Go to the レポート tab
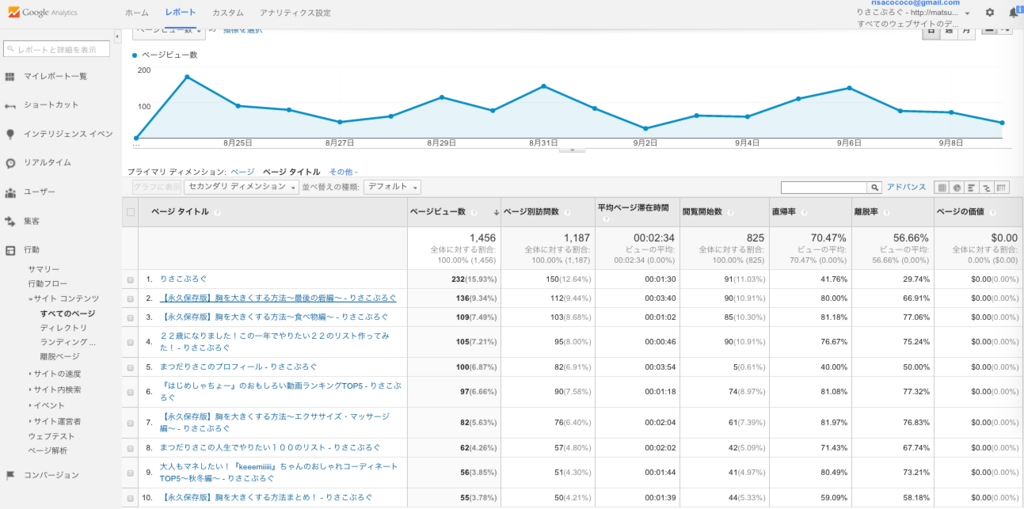Screen dimensions: 1024x509 [x=180, y=12]
